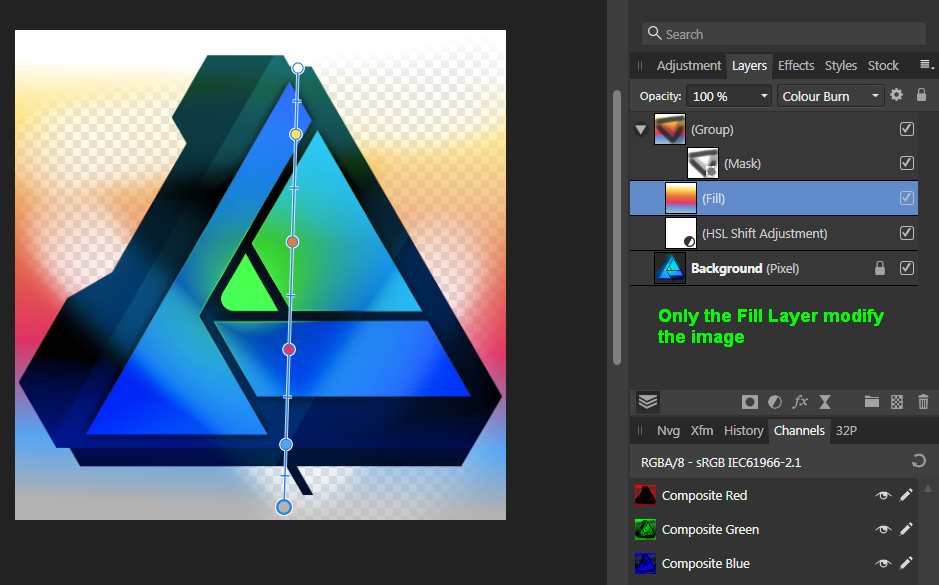Click the Group Layers folder icon
The image size is (939, 585).
click(x=871, y=402)
